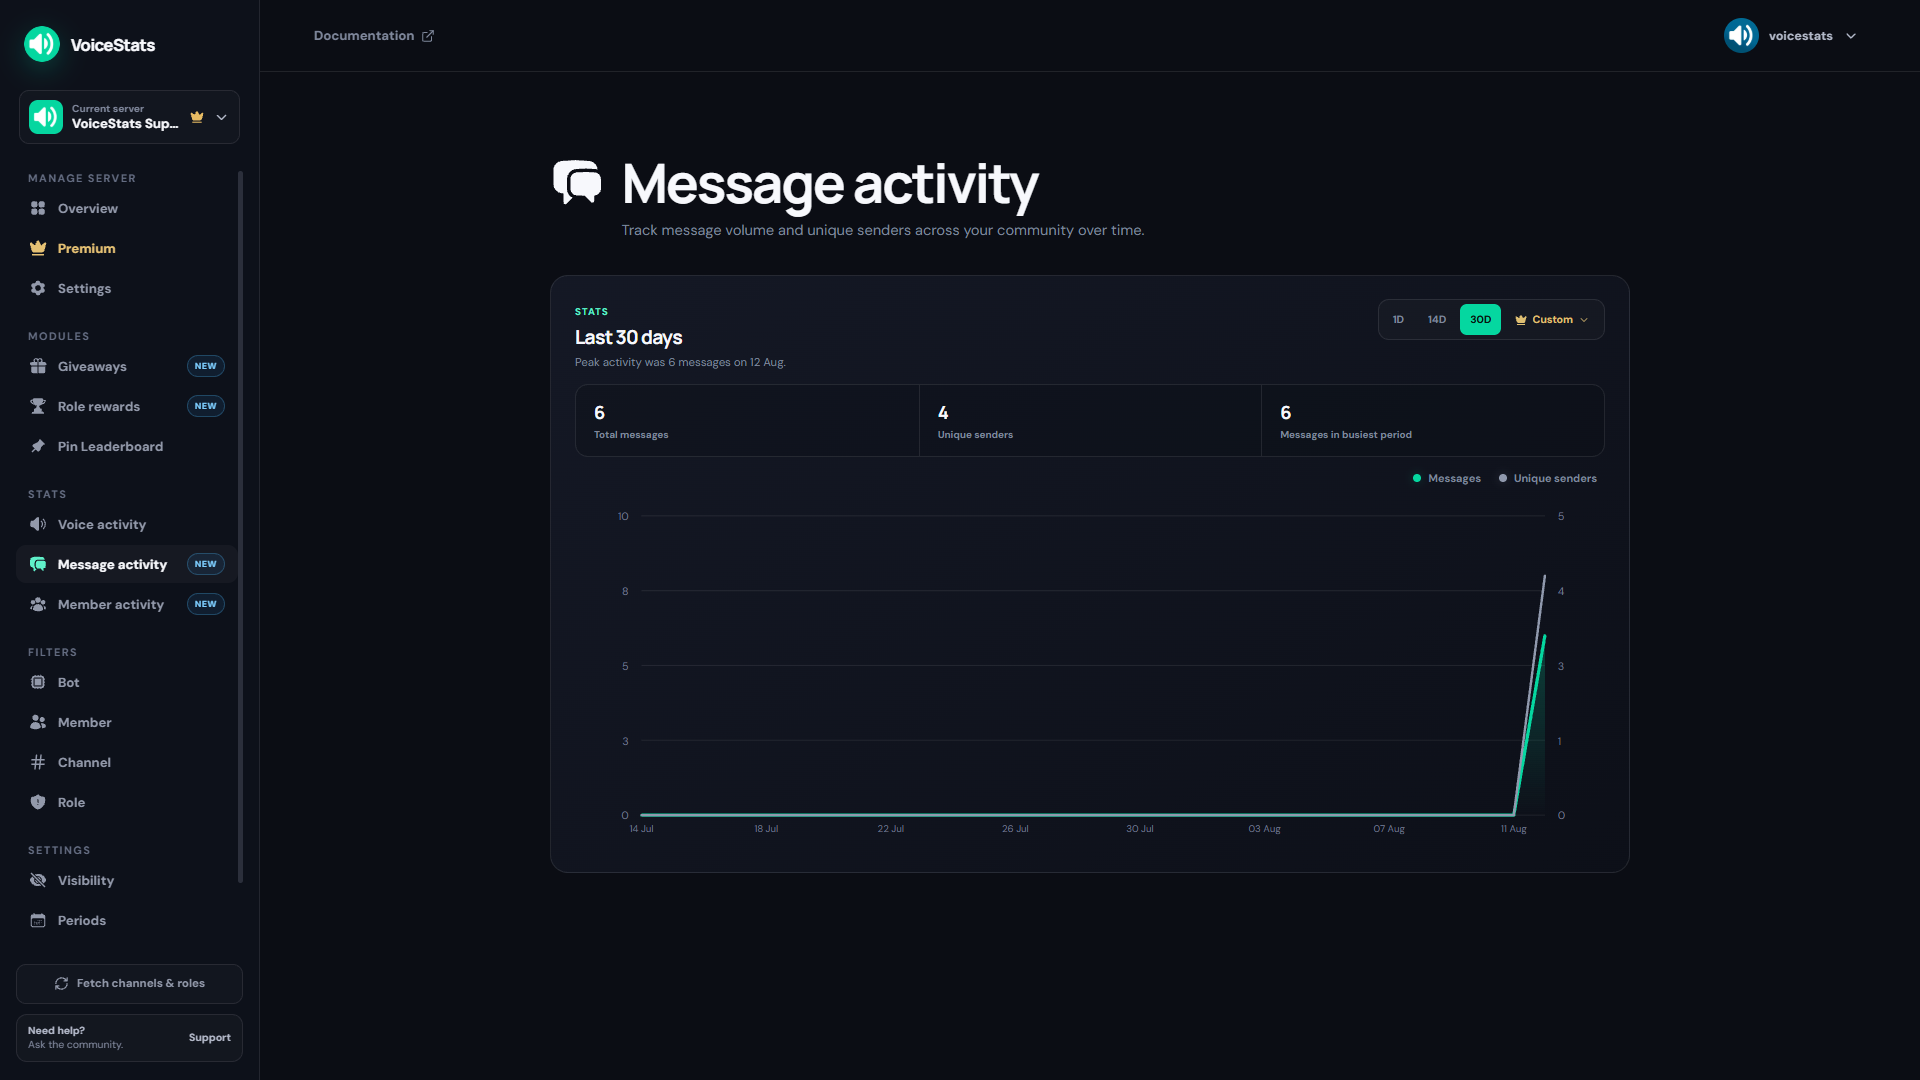
Task: Click the Role rewards trophy icon
Action: pos(38,406)
